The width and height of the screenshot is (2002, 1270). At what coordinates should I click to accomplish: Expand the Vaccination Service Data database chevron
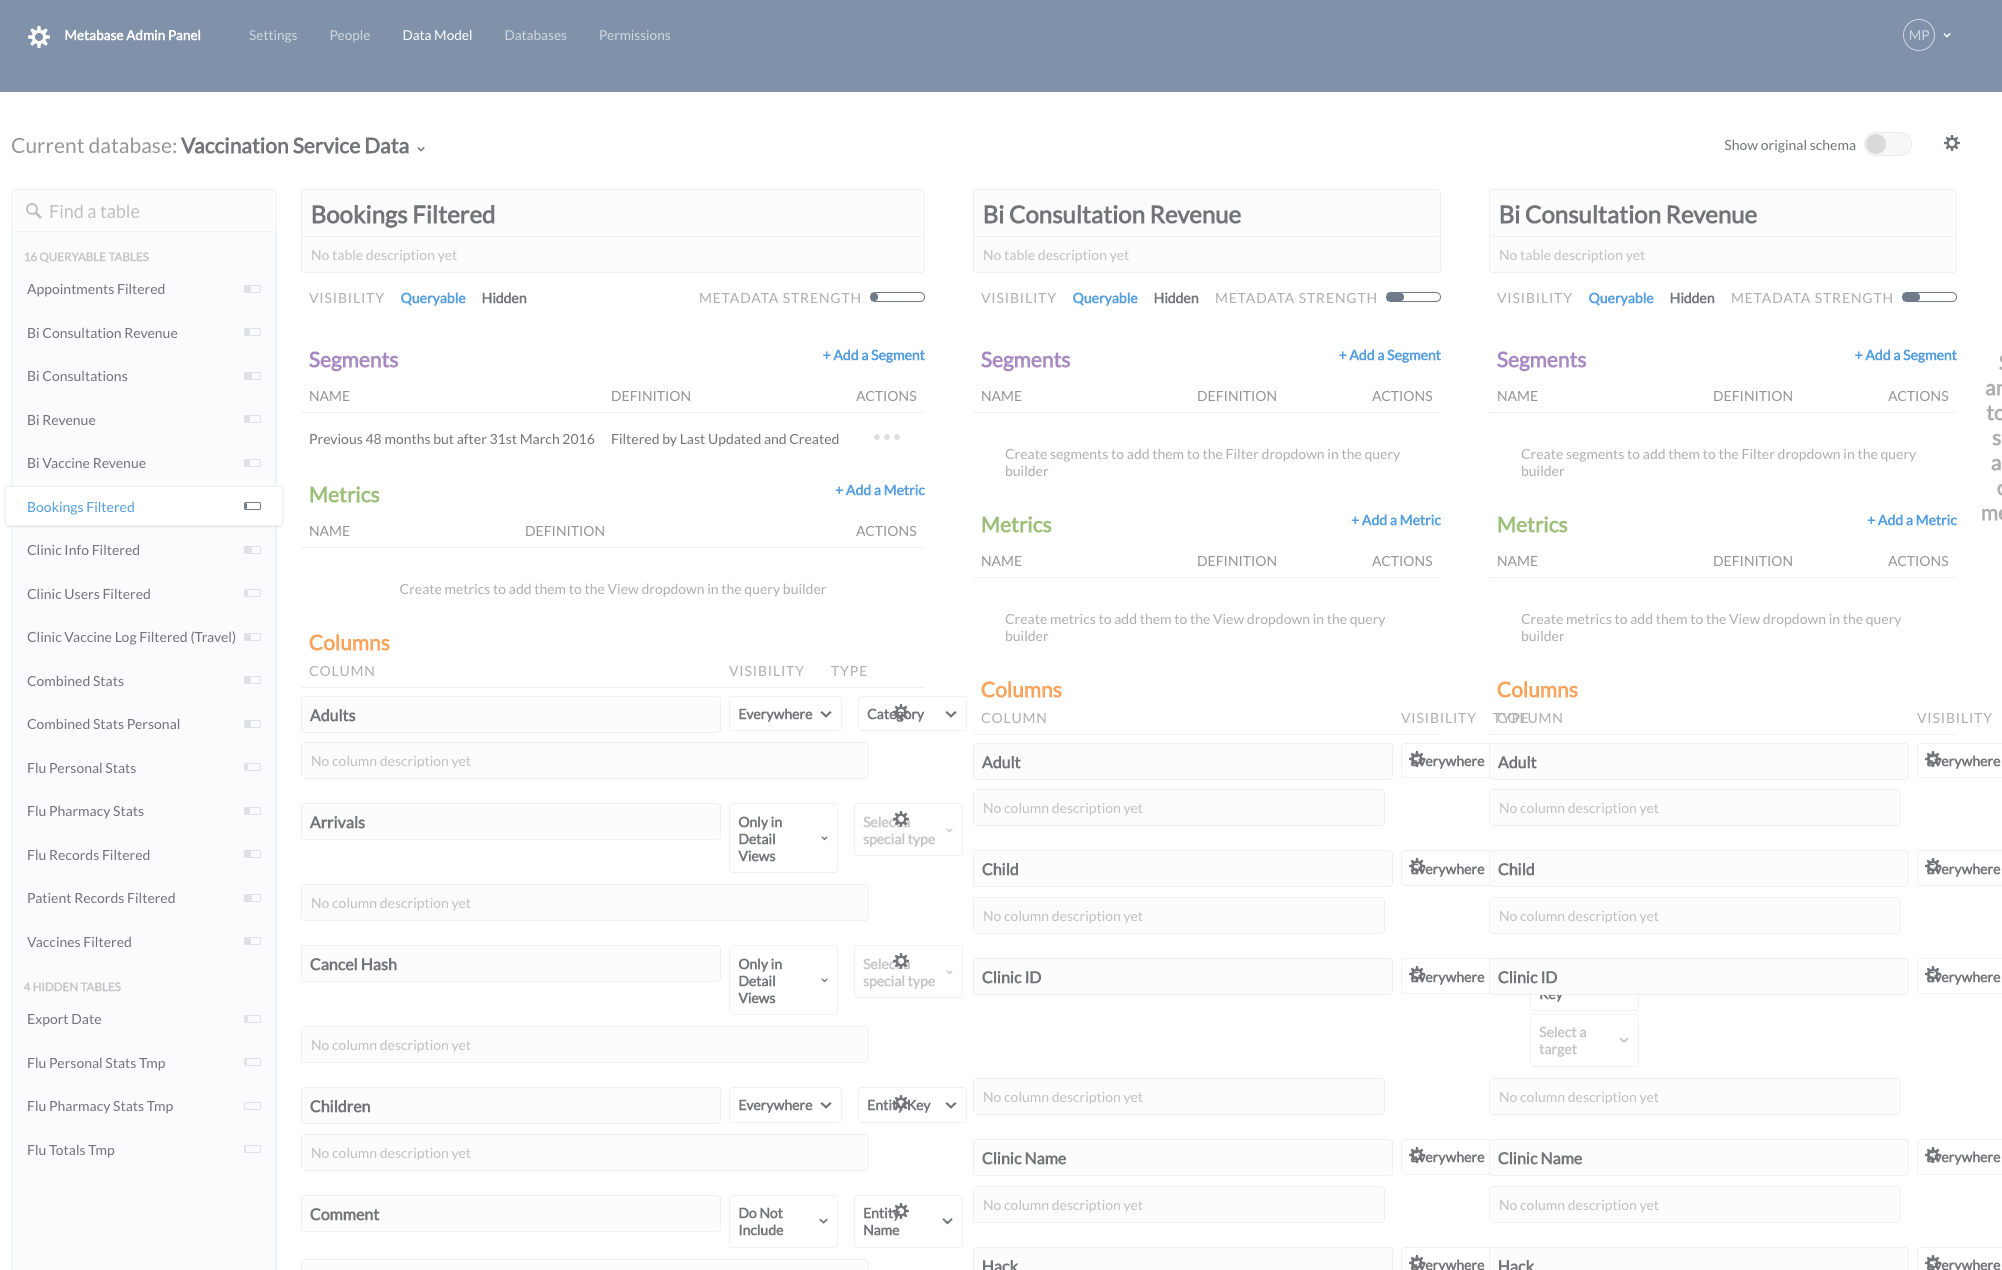point(421,147)
